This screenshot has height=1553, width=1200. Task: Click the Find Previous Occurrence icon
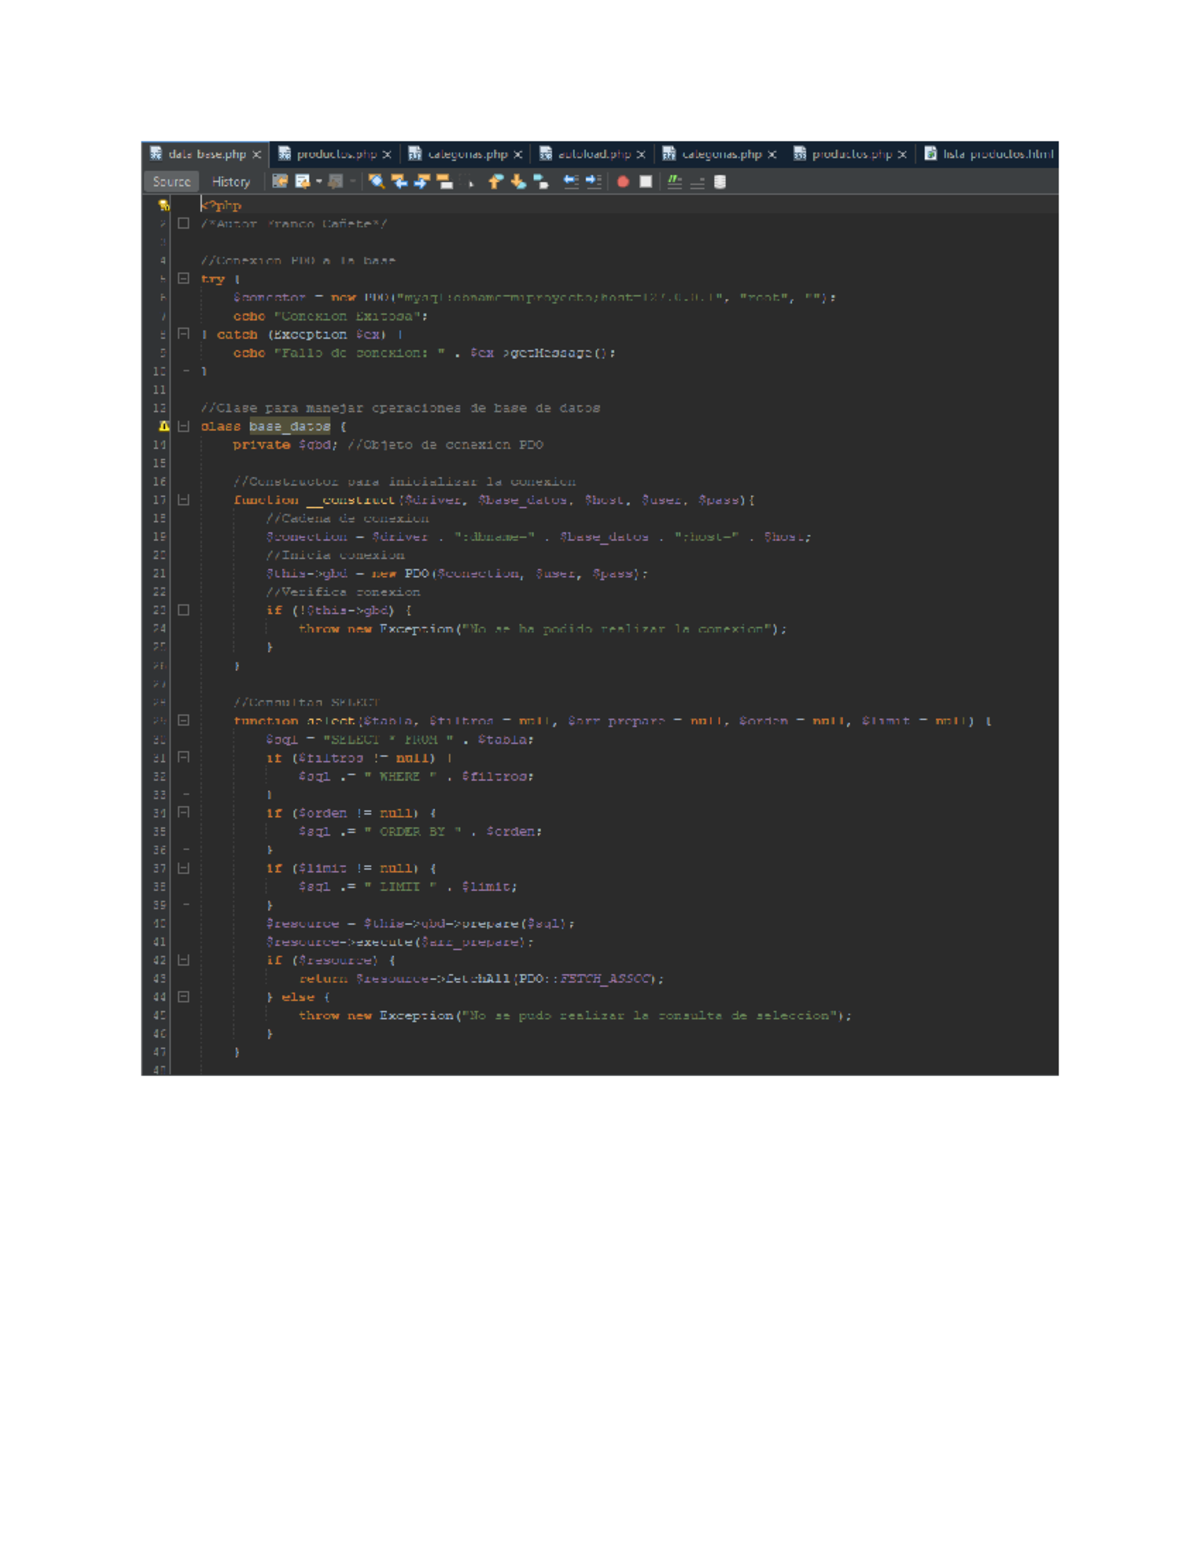point(401,182)
